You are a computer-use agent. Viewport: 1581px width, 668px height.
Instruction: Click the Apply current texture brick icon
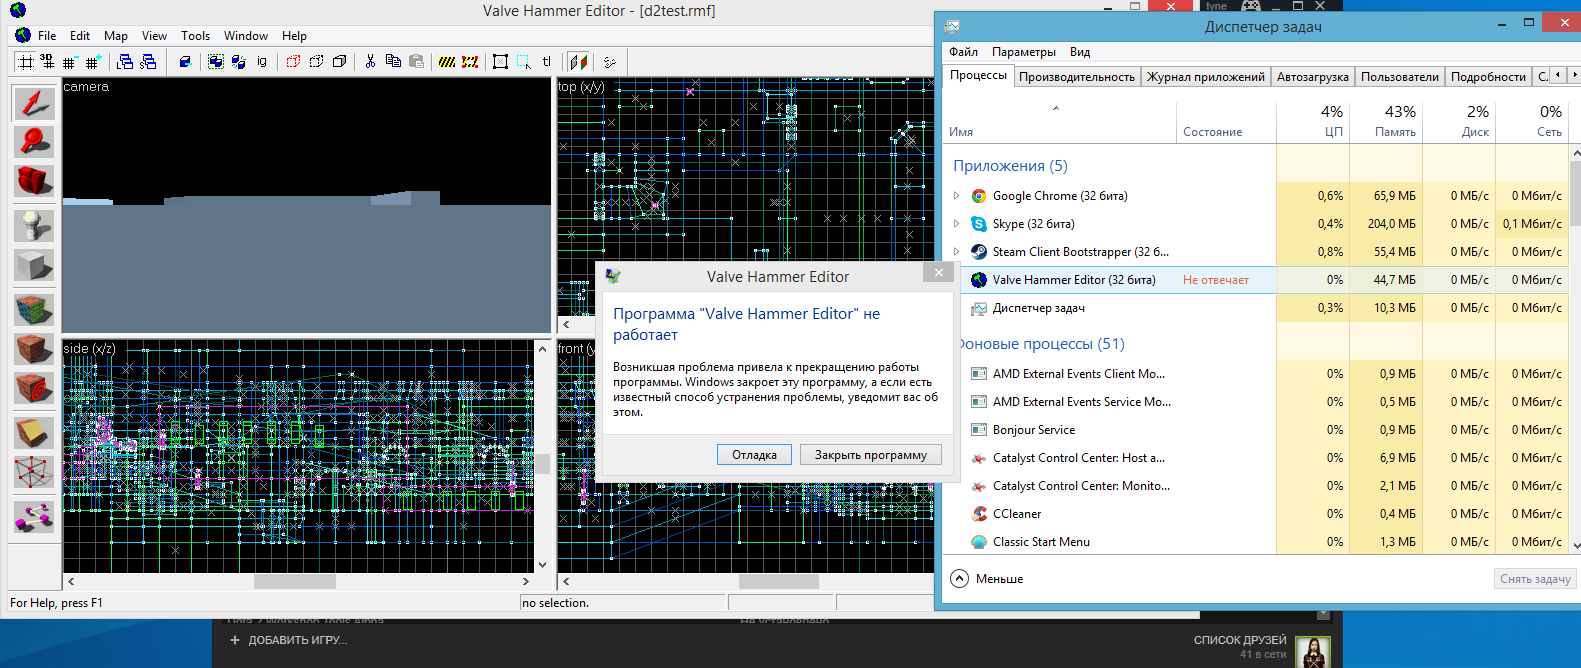(34, 349)
